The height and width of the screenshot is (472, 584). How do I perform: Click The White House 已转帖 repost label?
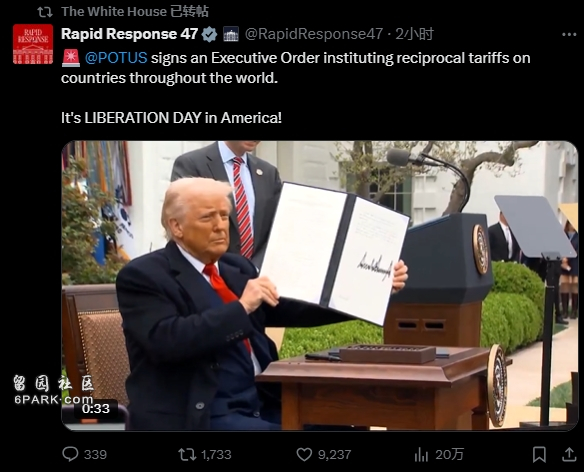coord(135,12)
